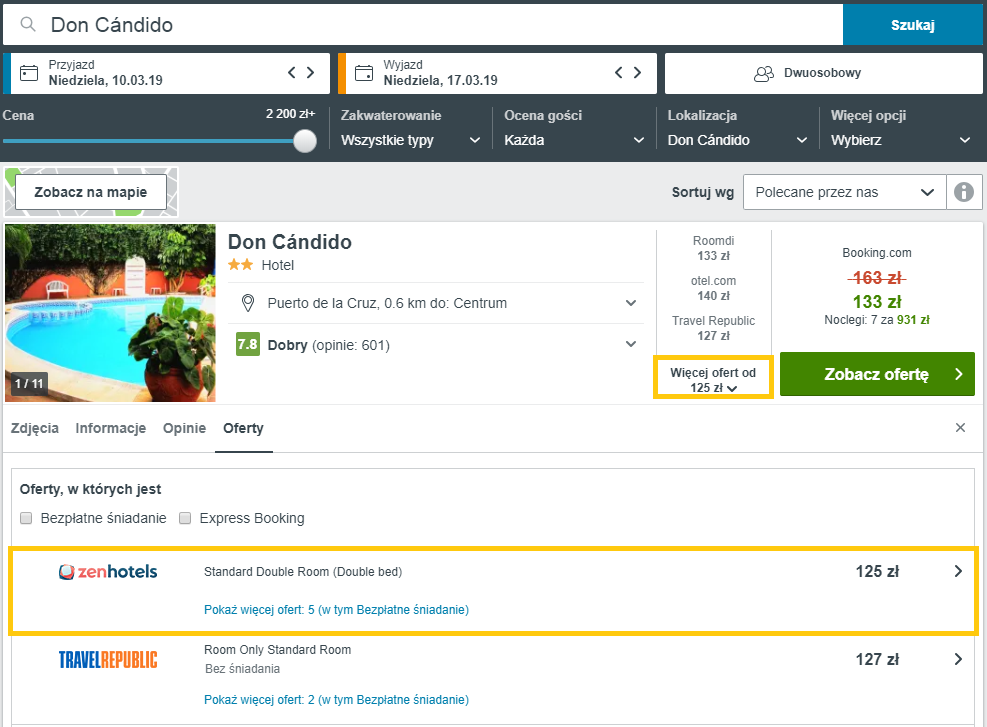Screen dimensions: 987x727
Task: Switch to the Zdjęcia tab
Action: [x=35, y=428]
